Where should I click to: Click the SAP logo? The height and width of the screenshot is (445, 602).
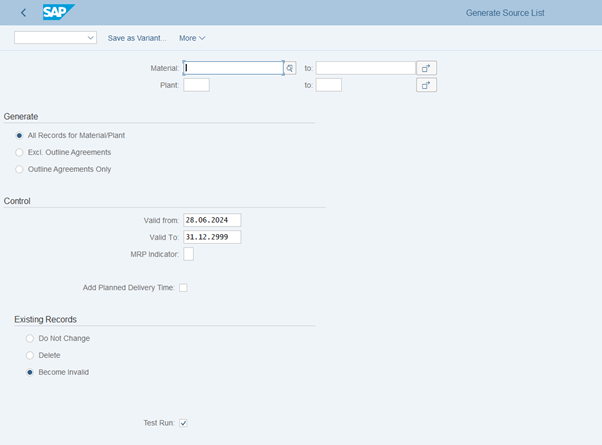point(56,13)
